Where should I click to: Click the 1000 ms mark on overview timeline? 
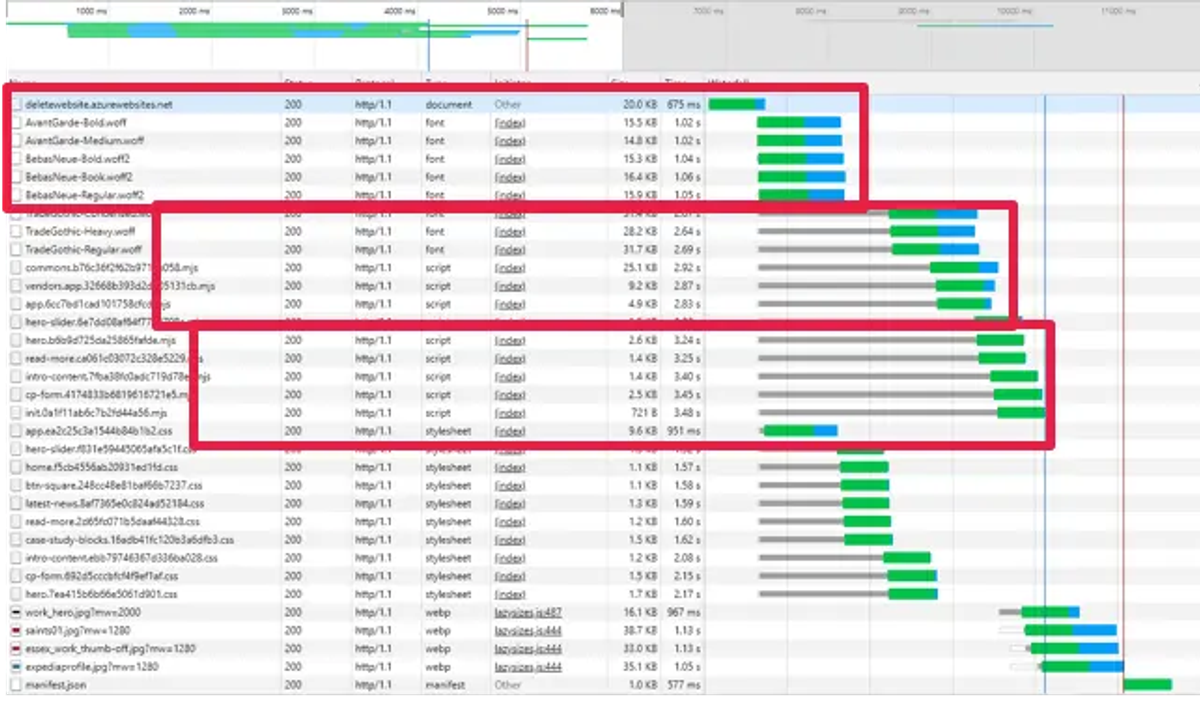pyautogui.click(x=91, y=10)
